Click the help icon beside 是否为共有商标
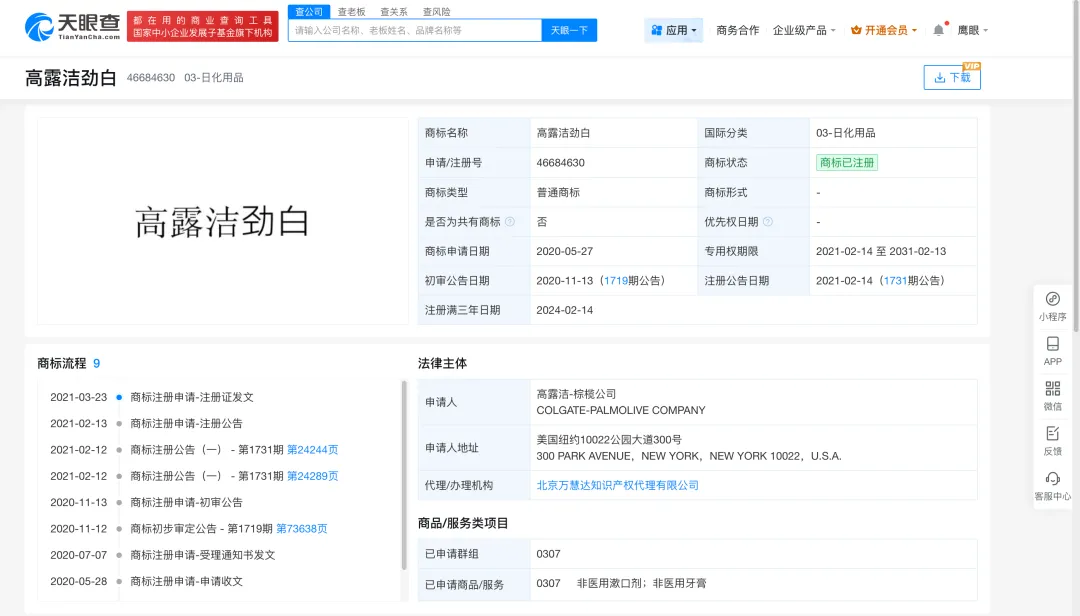Screen dimensions: 1080x616 pyautogui.click(x=510, y=222)
